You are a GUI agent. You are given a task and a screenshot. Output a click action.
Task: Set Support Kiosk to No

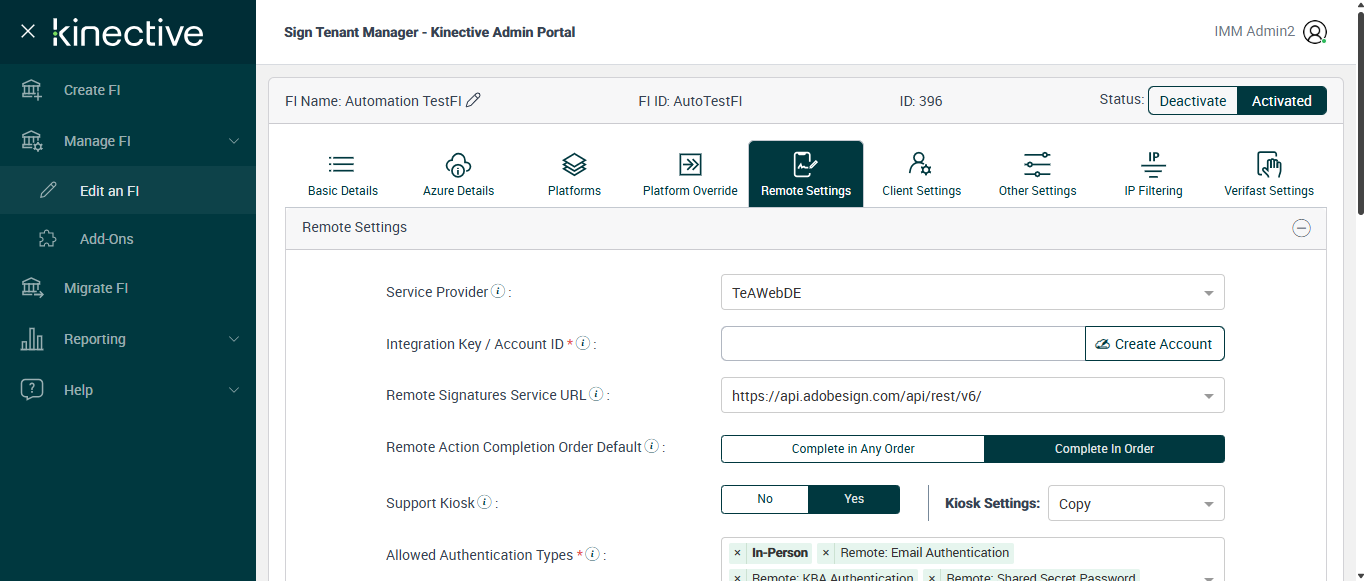click(x=765, y=499)
